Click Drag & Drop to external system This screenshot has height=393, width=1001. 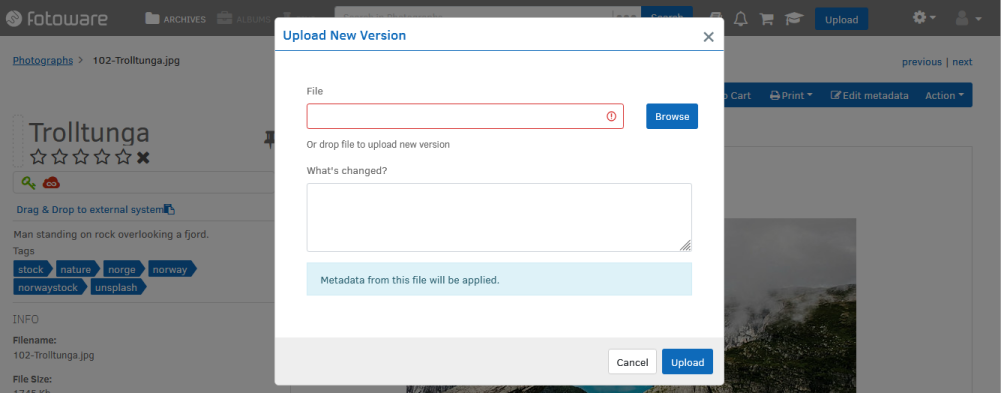89,210
